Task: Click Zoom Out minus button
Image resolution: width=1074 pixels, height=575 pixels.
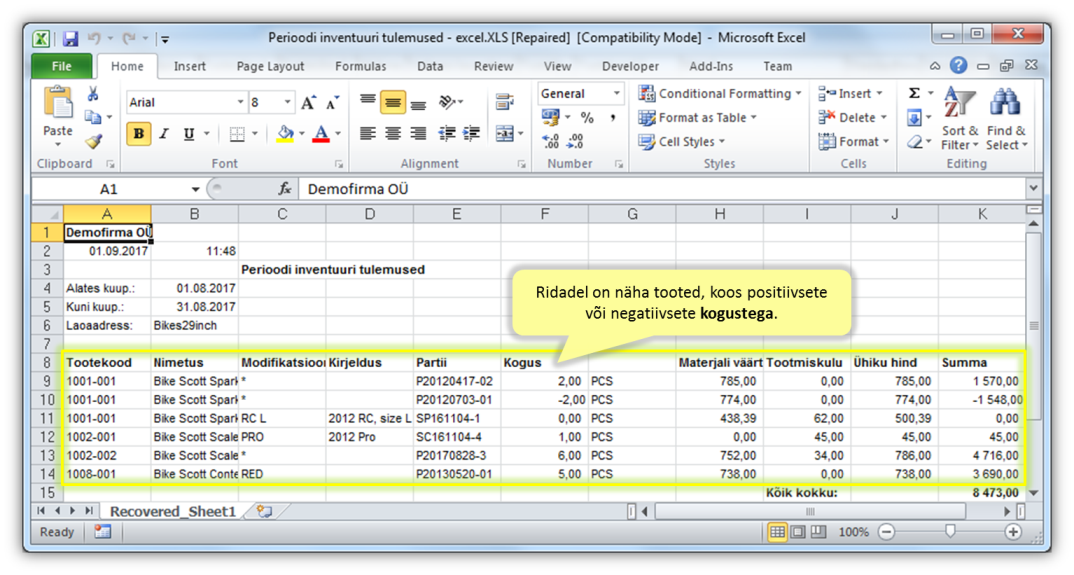Action: 886,533
